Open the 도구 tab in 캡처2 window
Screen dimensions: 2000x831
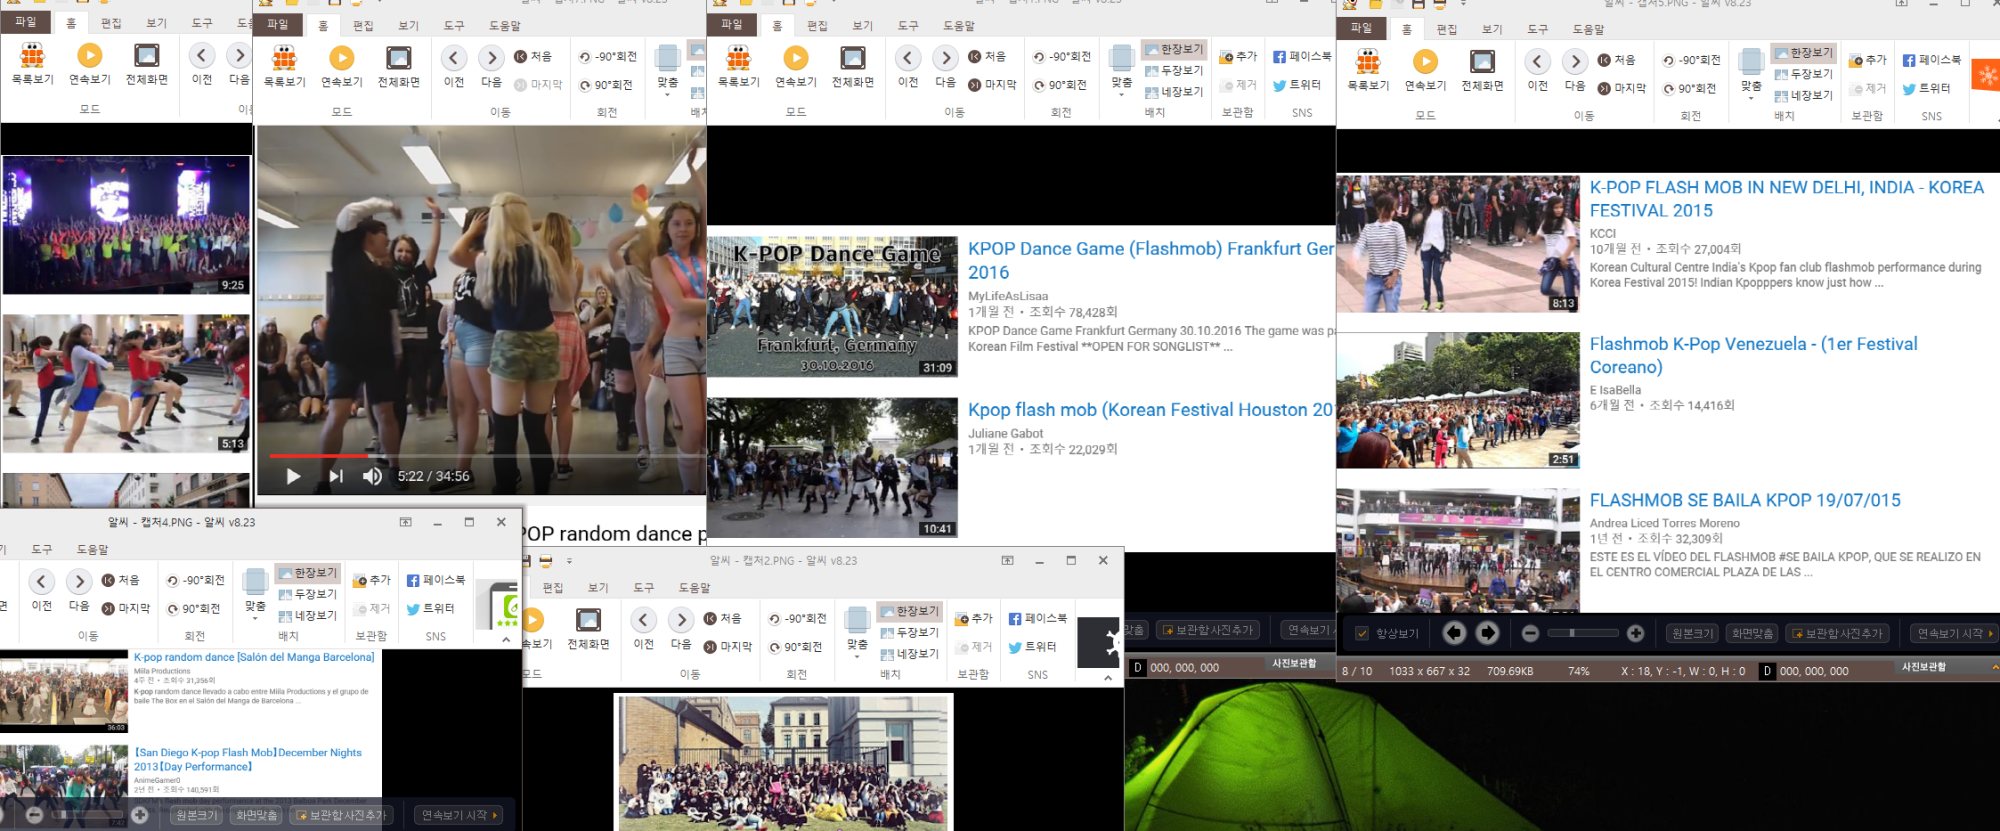pos(643,587)
